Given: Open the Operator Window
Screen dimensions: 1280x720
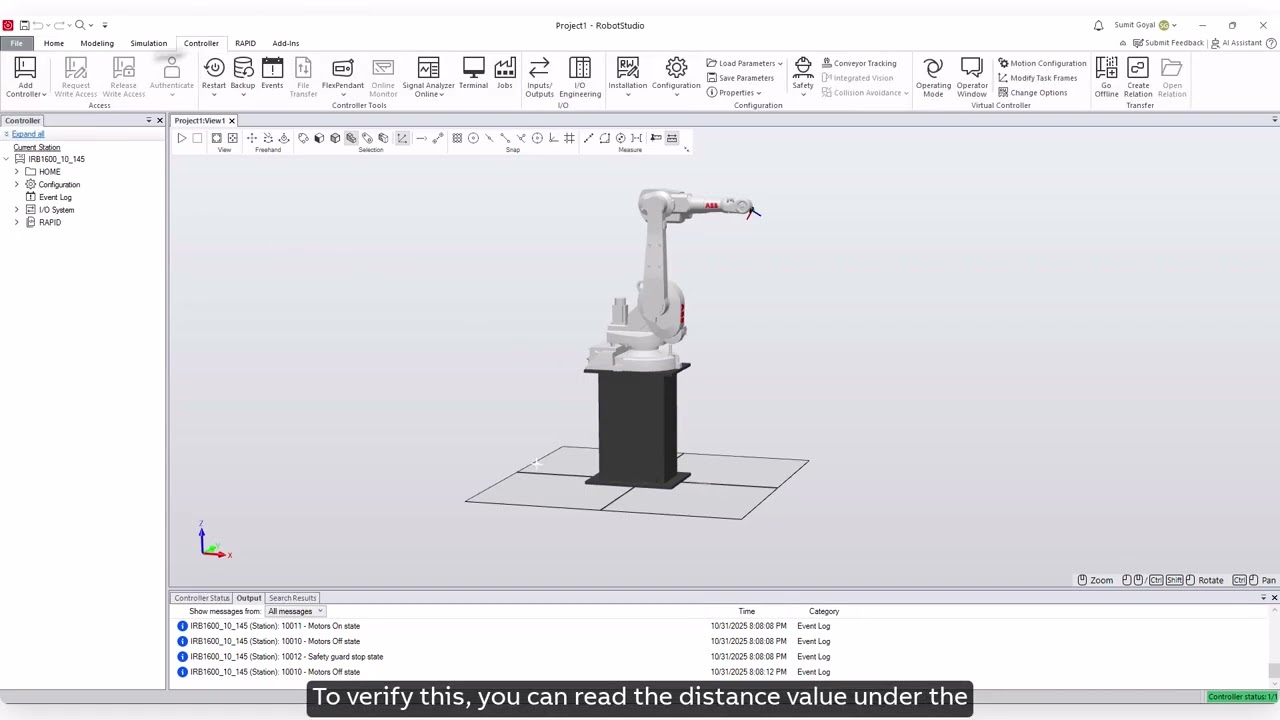Looking at the screenshot, I should tap(972, 77).
